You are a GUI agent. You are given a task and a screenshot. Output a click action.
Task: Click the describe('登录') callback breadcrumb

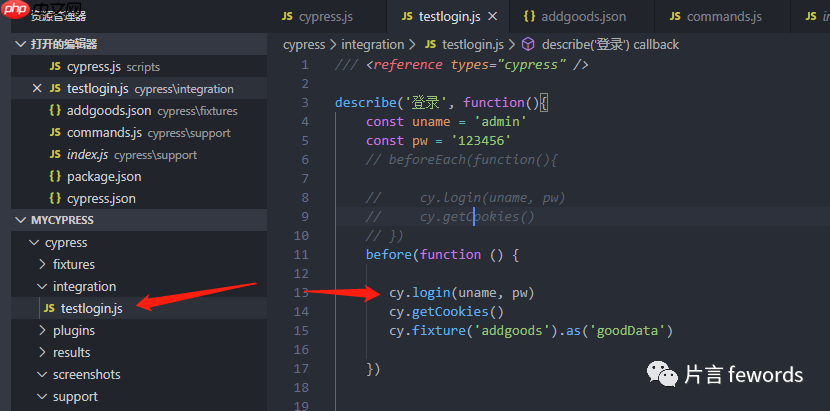pyautogui.click(x=609, y=45)
